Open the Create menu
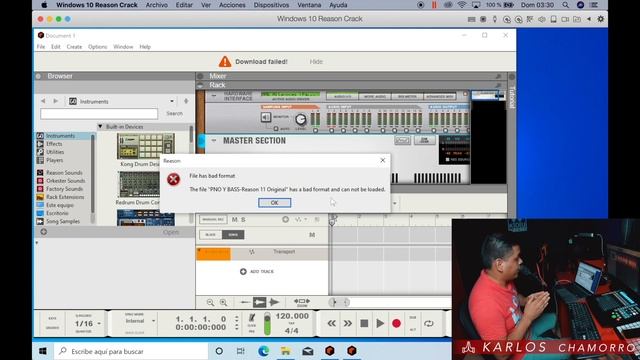The height and width of the screenshot is (360, 640). tap(74, 47)
